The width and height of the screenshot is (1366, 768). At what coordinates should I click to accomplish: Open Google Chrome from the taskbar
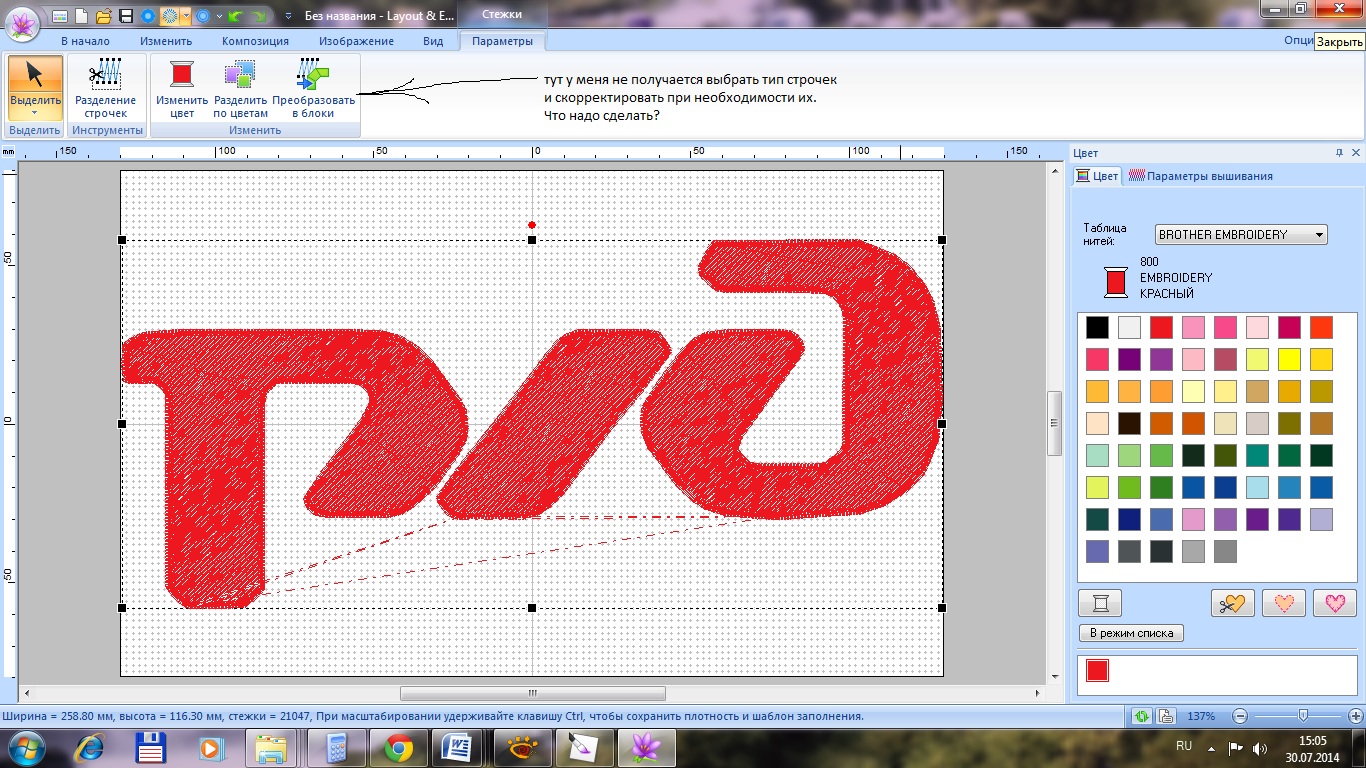click(x=398, y=747)
